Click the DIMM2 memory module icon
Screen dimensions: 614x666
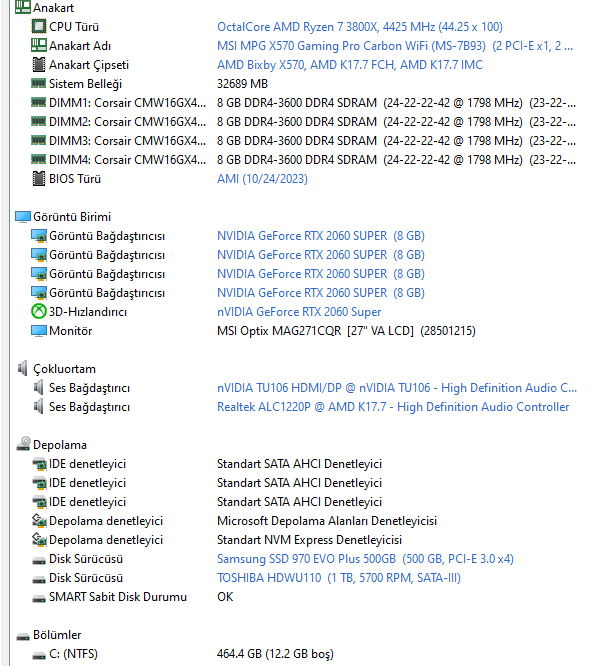(x=39, y=121)
